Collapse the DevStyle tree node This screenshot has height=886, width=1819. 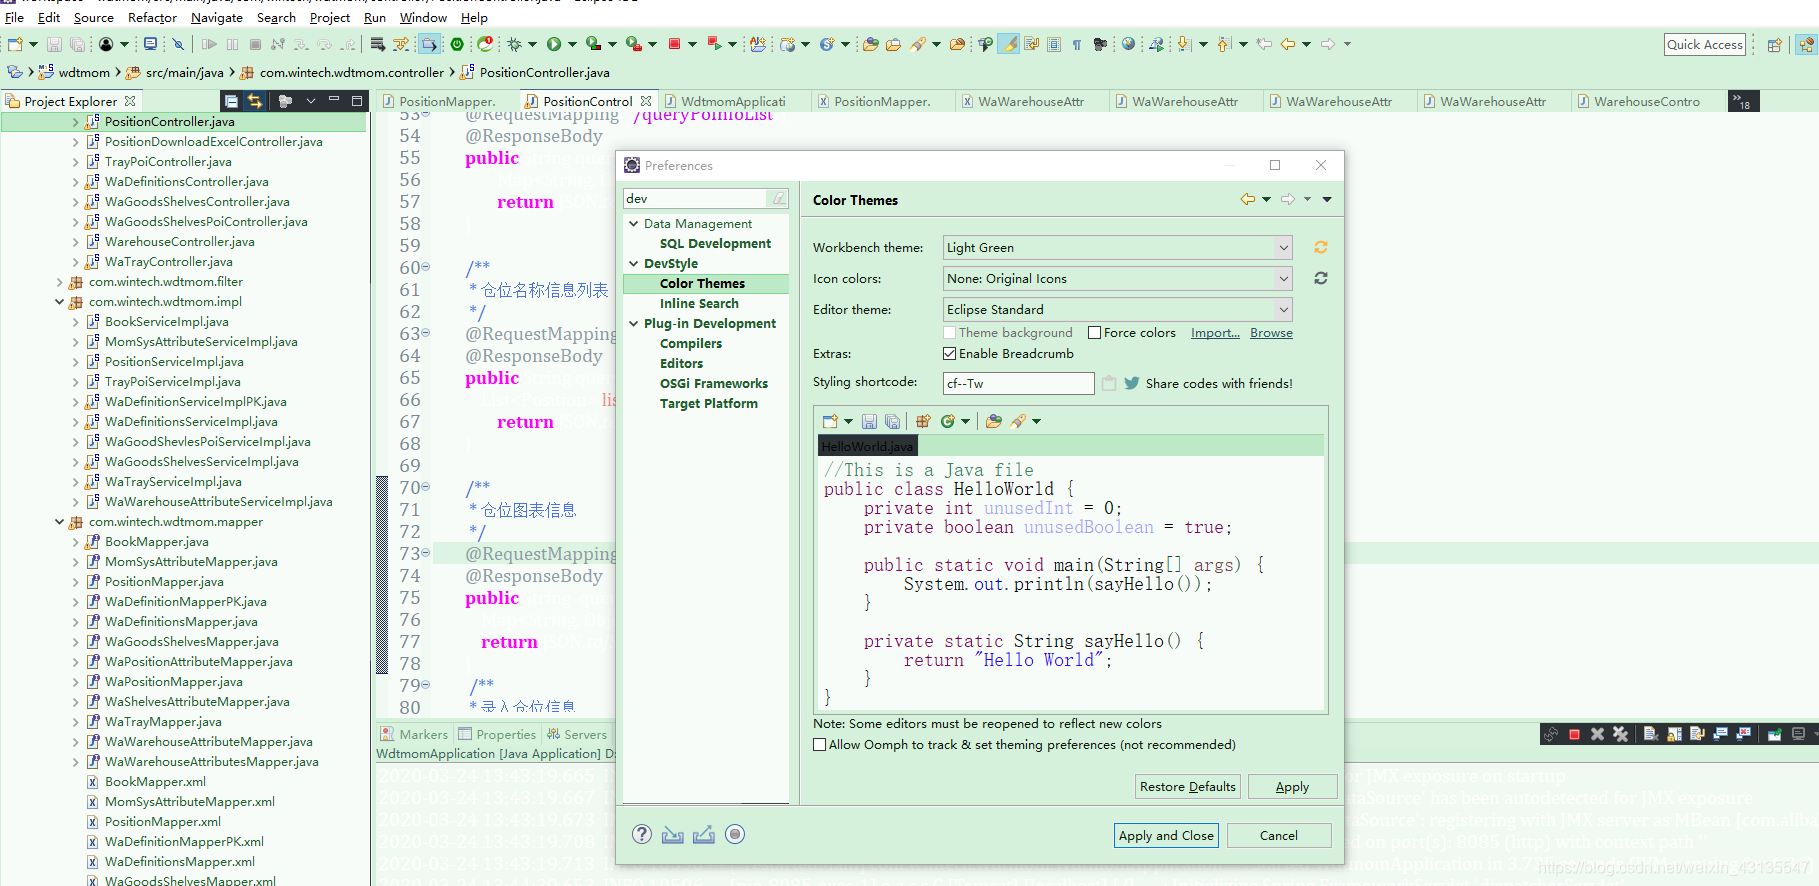click(x=633, y=264)
